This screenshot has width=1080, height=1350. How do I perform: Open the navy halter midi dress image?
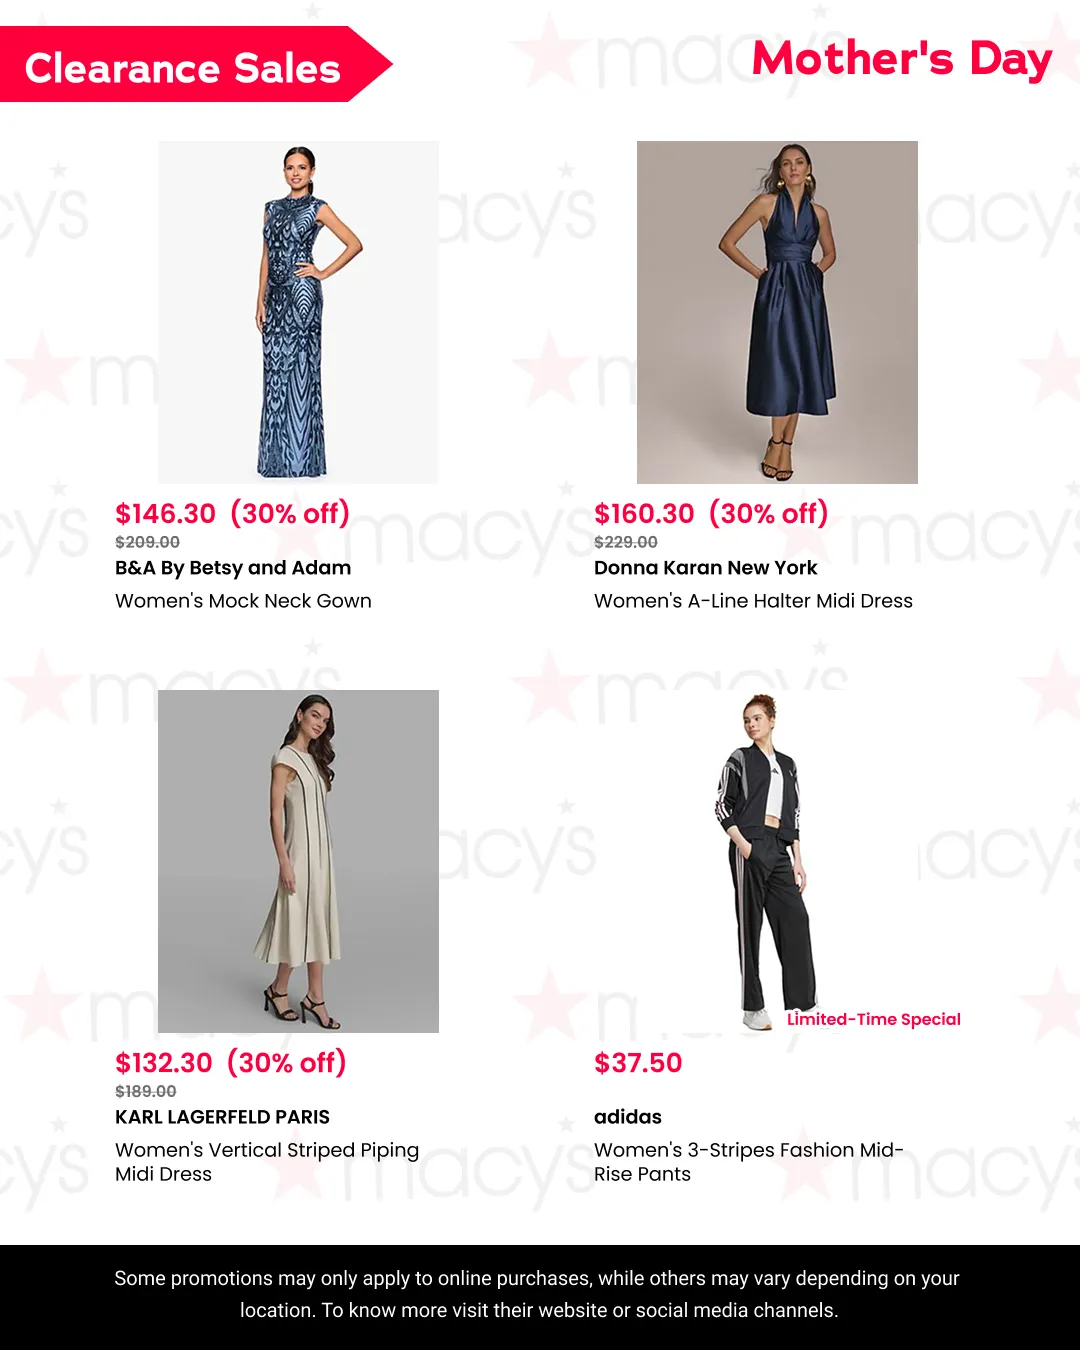coord(777,312)
